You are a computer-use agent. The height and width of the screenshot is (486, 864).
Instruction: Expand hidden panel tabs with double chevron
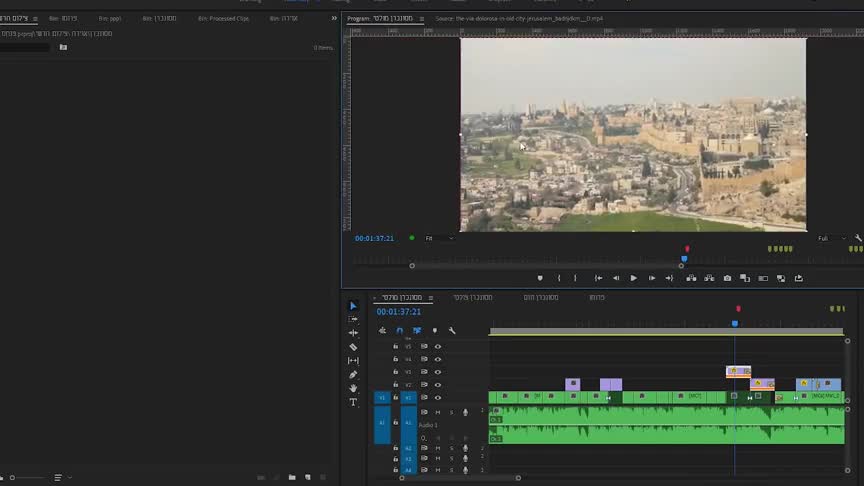(x=334, y=18)
